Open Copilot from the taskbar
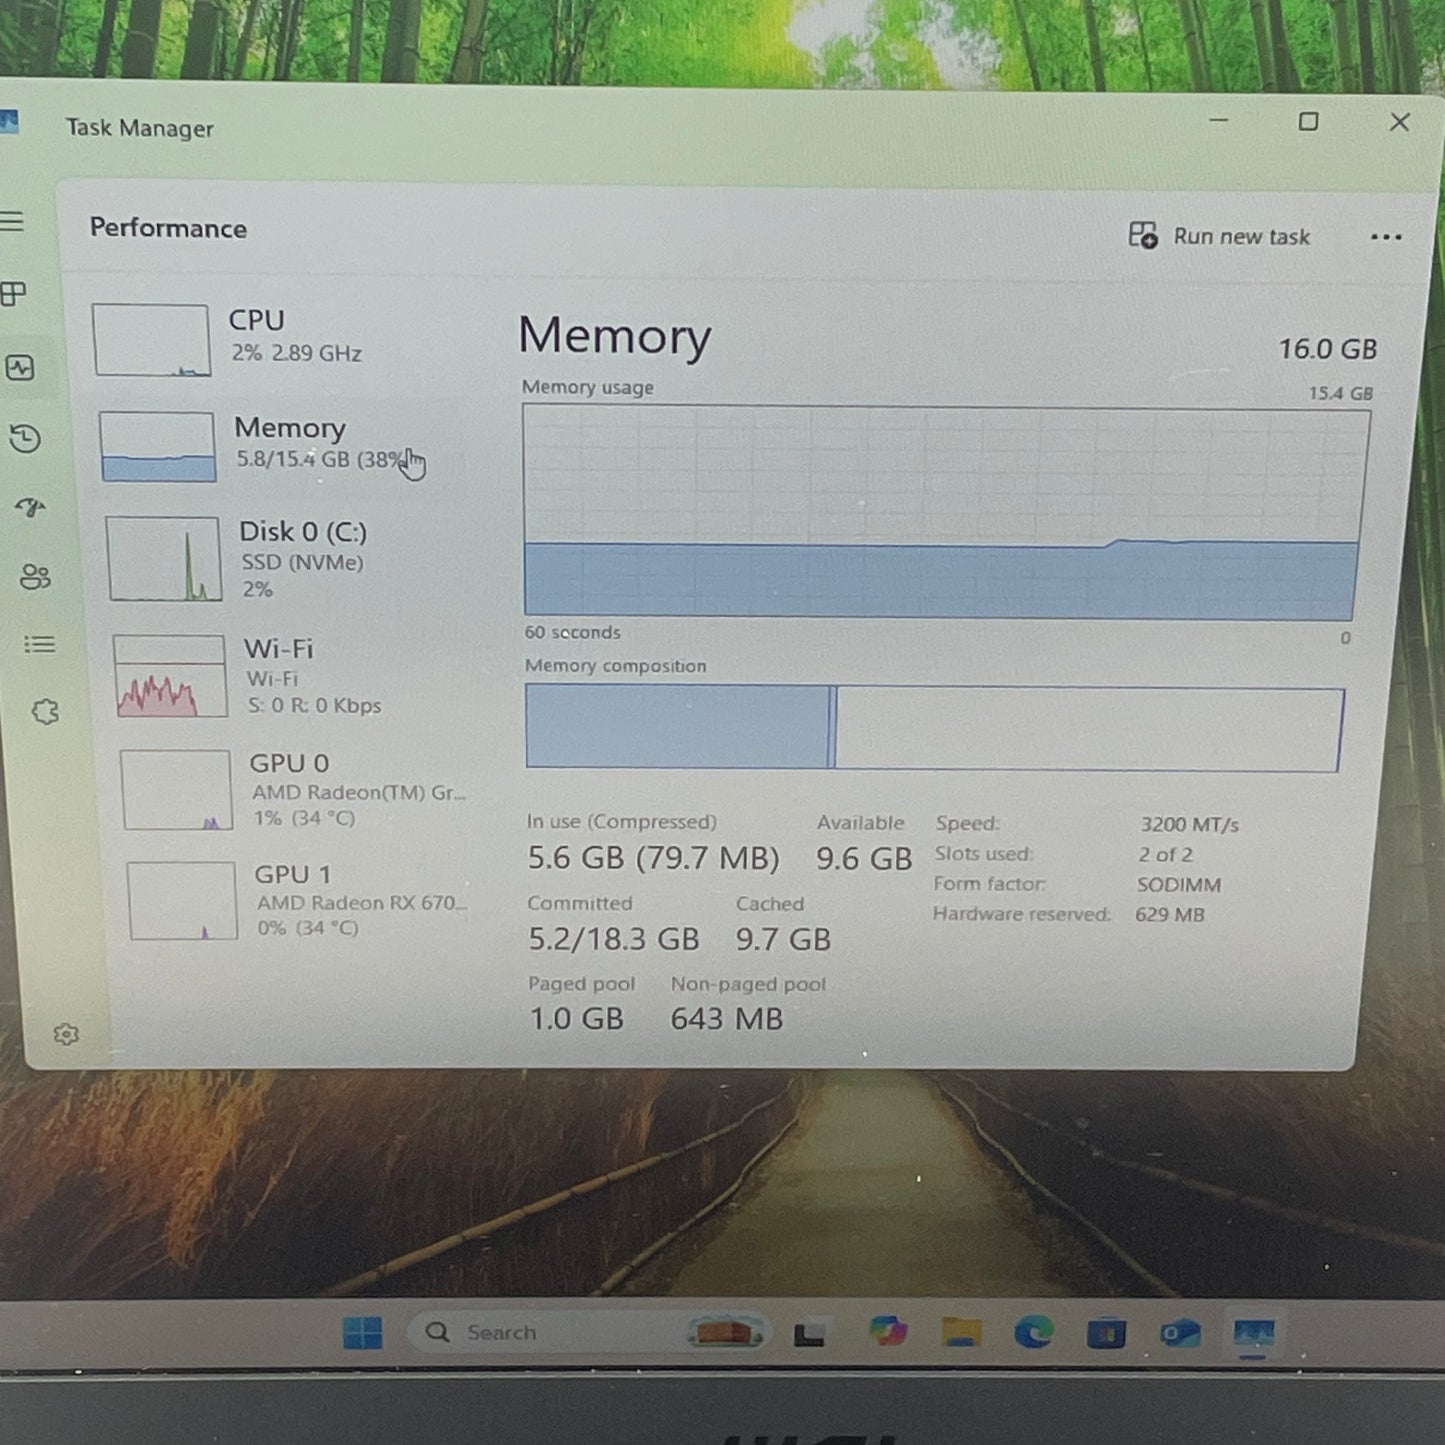The width and height of the screenshot is (1445, 1445). (x=887, y=1332)
